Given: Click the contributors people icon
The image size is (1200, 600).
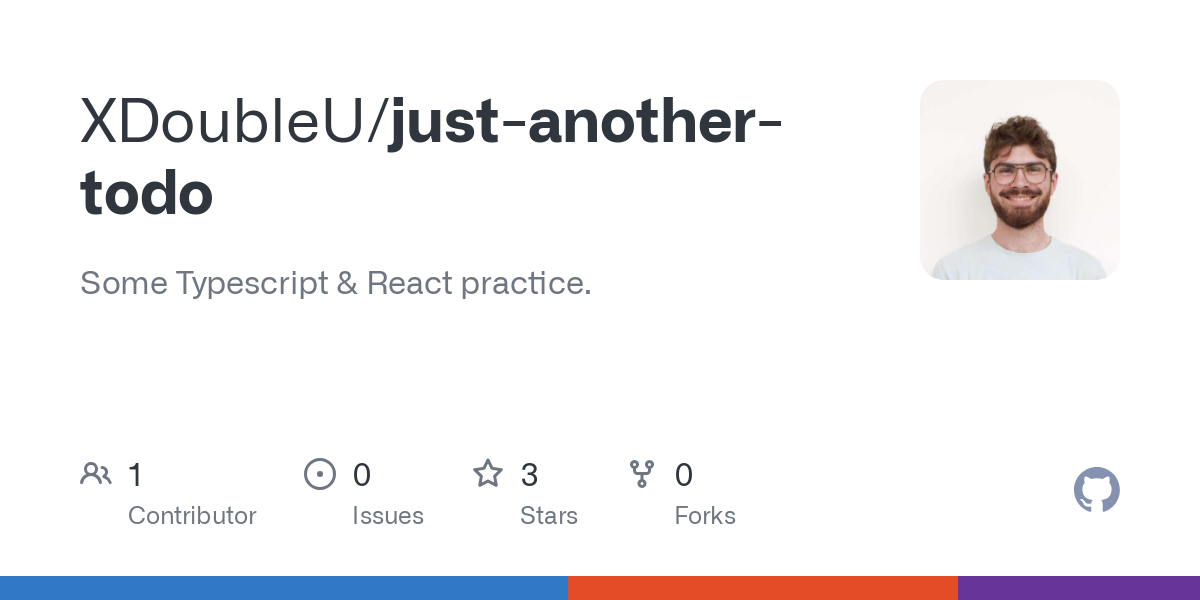Looking at the screenshot, I should 96,474.
